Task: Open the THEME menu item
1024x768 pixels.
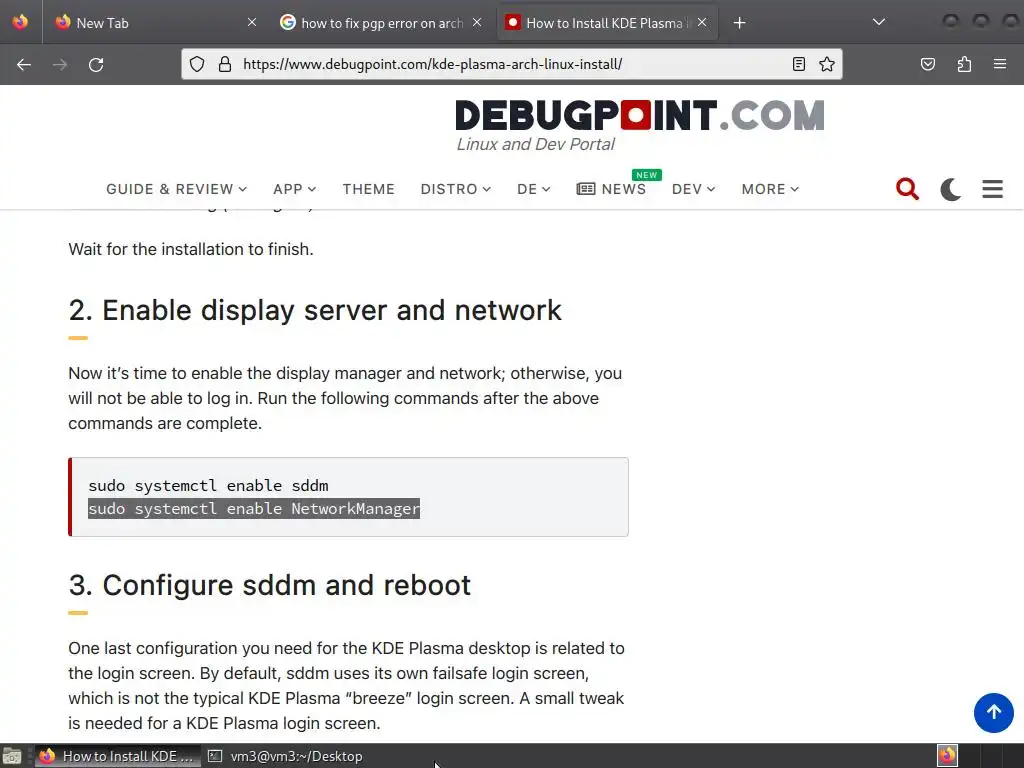Action: click(368, 189)
